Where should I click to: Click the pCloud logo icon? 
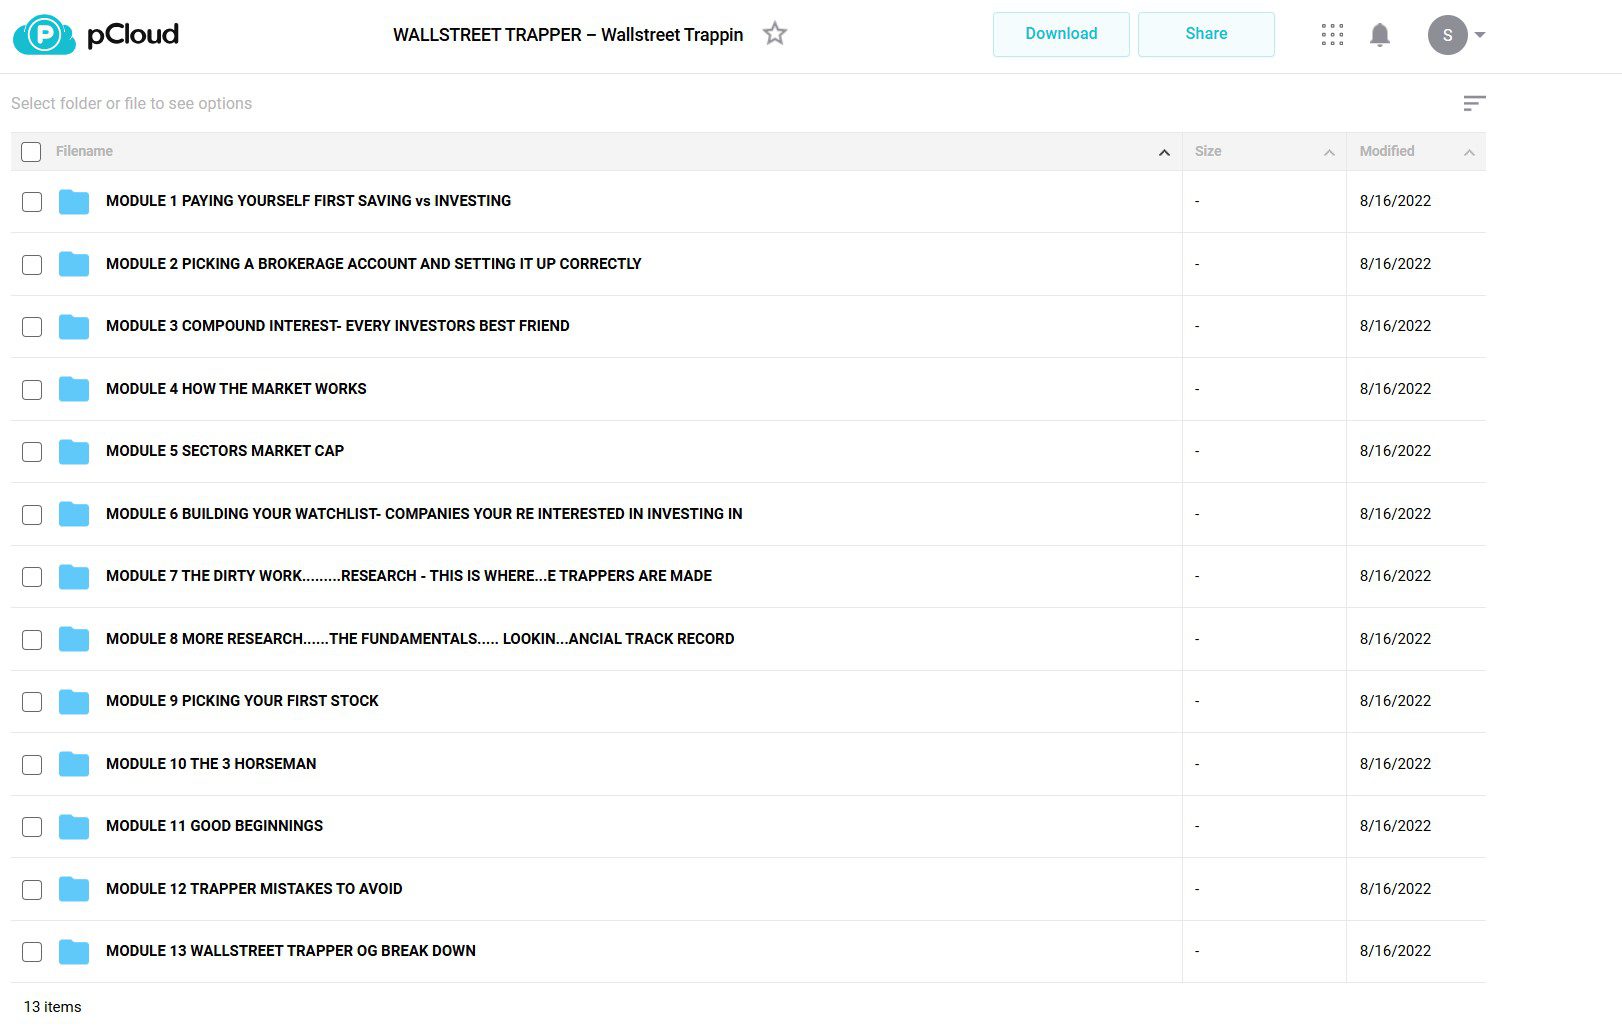pos(44,35)
